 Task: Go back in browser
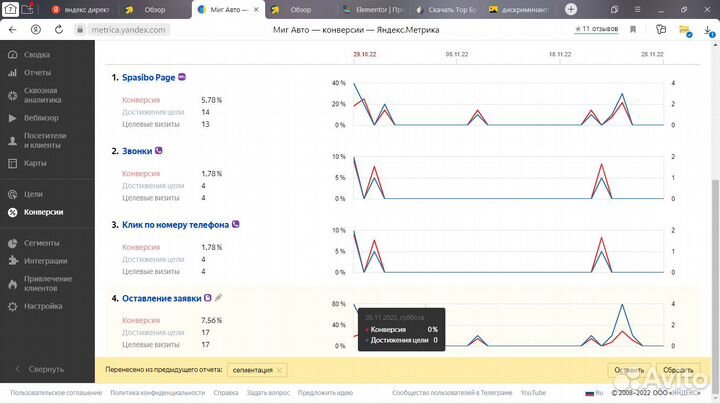12,30
